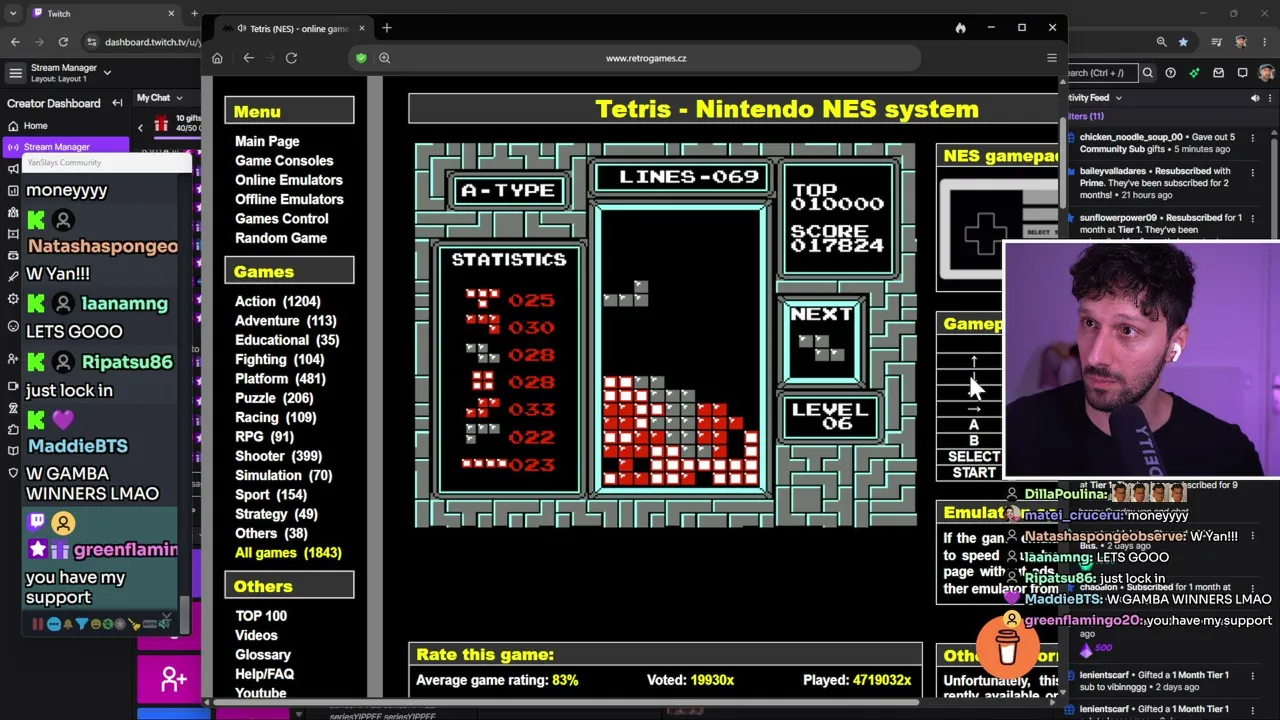Image resolution: width=1280 pixels, height=720 pixels.
Task: Click the Twitch dashboard search field
Action: [1101, 73]
